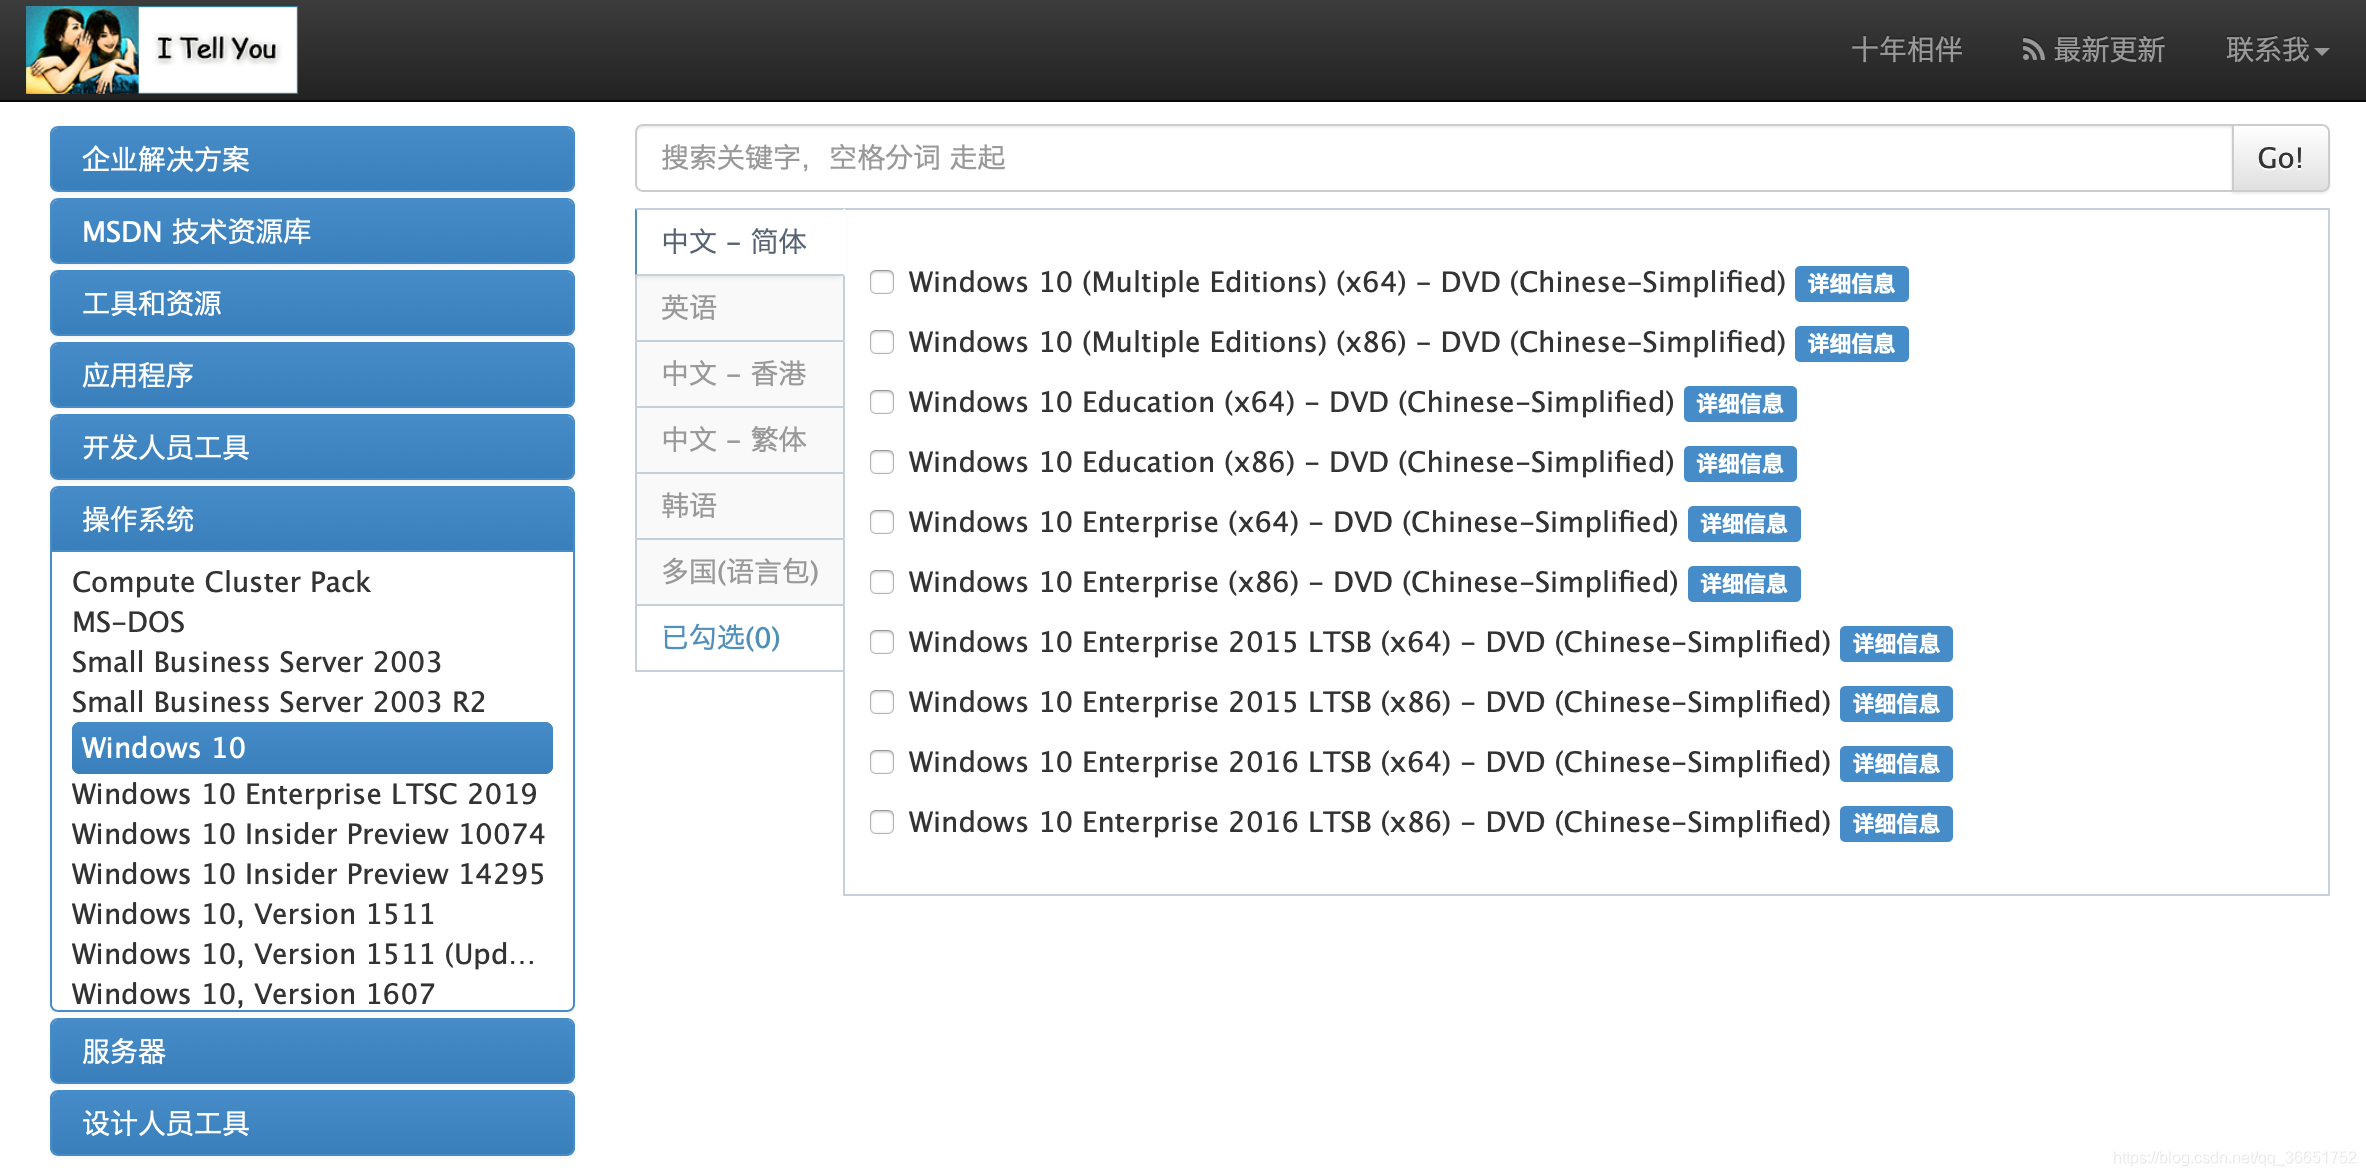
Task: Click the 企业解决方案 sidebar icon
Action: tap(311, 157)
